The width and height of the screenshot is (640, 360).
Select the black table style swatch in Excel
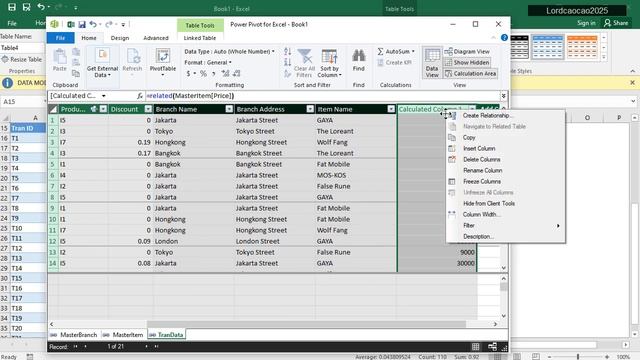pyautogui.click(x=519, y=47)
